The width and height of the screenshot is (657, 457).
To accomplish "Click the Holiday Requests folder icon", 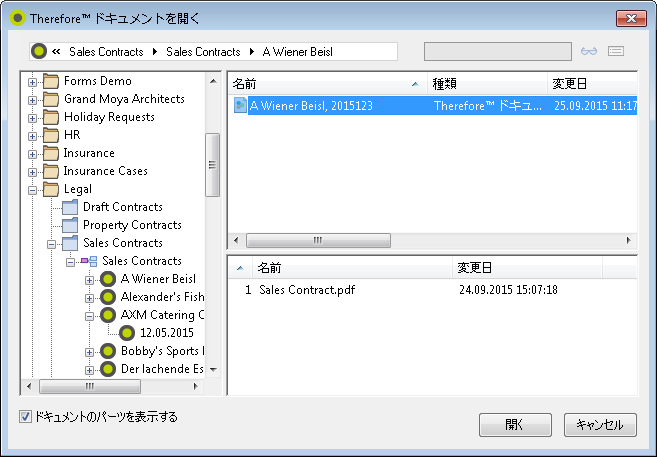I will click(x=51, y=117).
